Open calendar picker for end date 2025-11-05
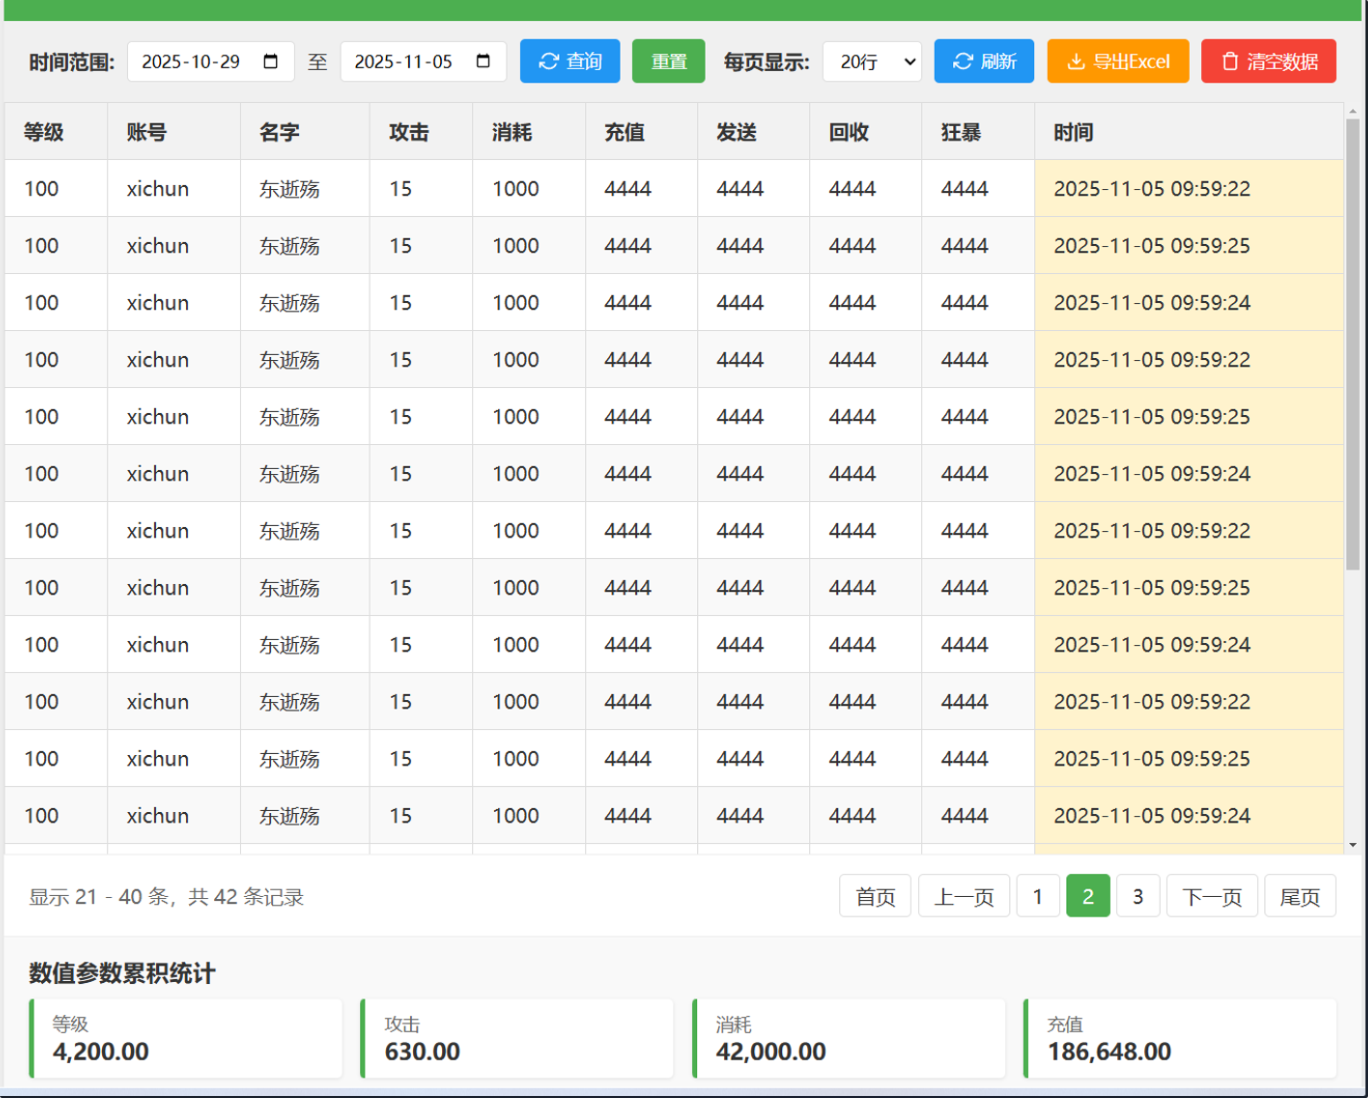1368x1098 pixels. pyautogui.click(x=483, y=62)
